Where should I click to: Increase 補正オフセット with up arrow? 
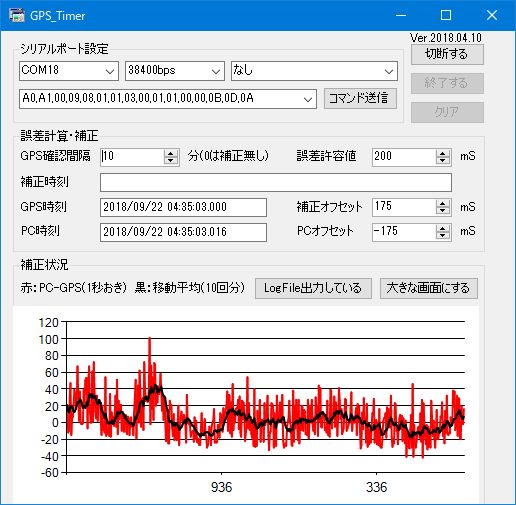443,204
